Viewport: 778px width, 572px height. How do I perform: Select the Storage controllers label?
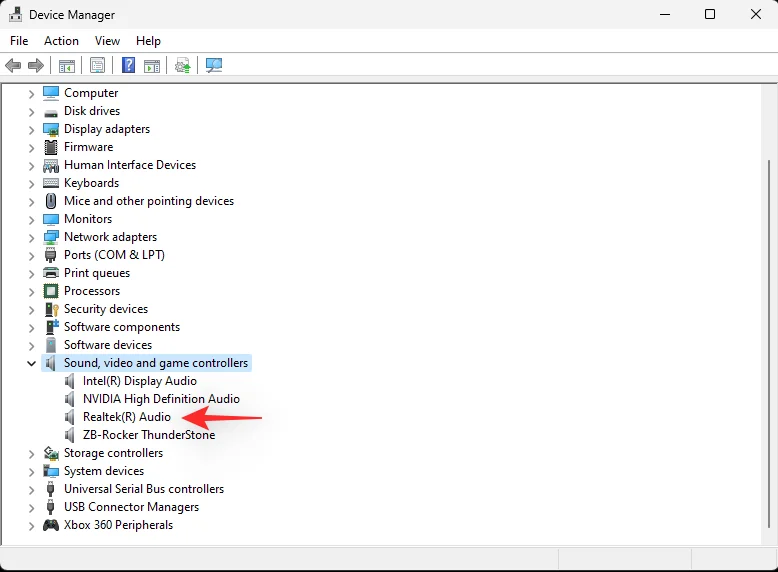[x=113, y=453]
